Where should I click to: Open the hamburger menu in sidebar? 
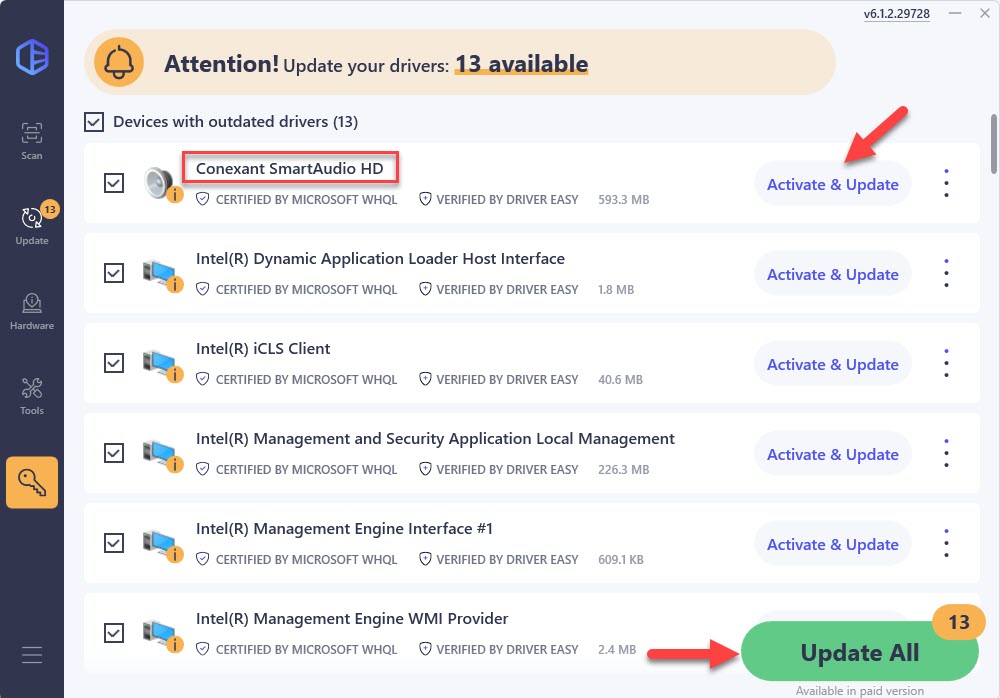(x=32, y=655)
